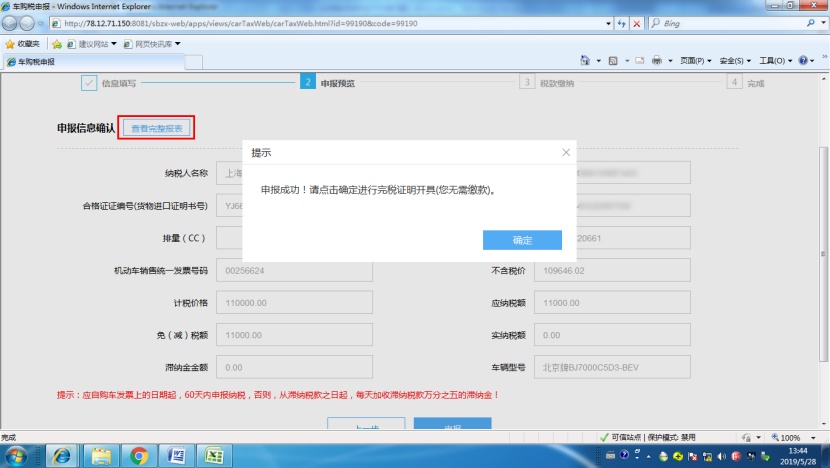830x468 pixels.
Task: Open 建议网站 suggested sites dropdown
Action: 92,44
